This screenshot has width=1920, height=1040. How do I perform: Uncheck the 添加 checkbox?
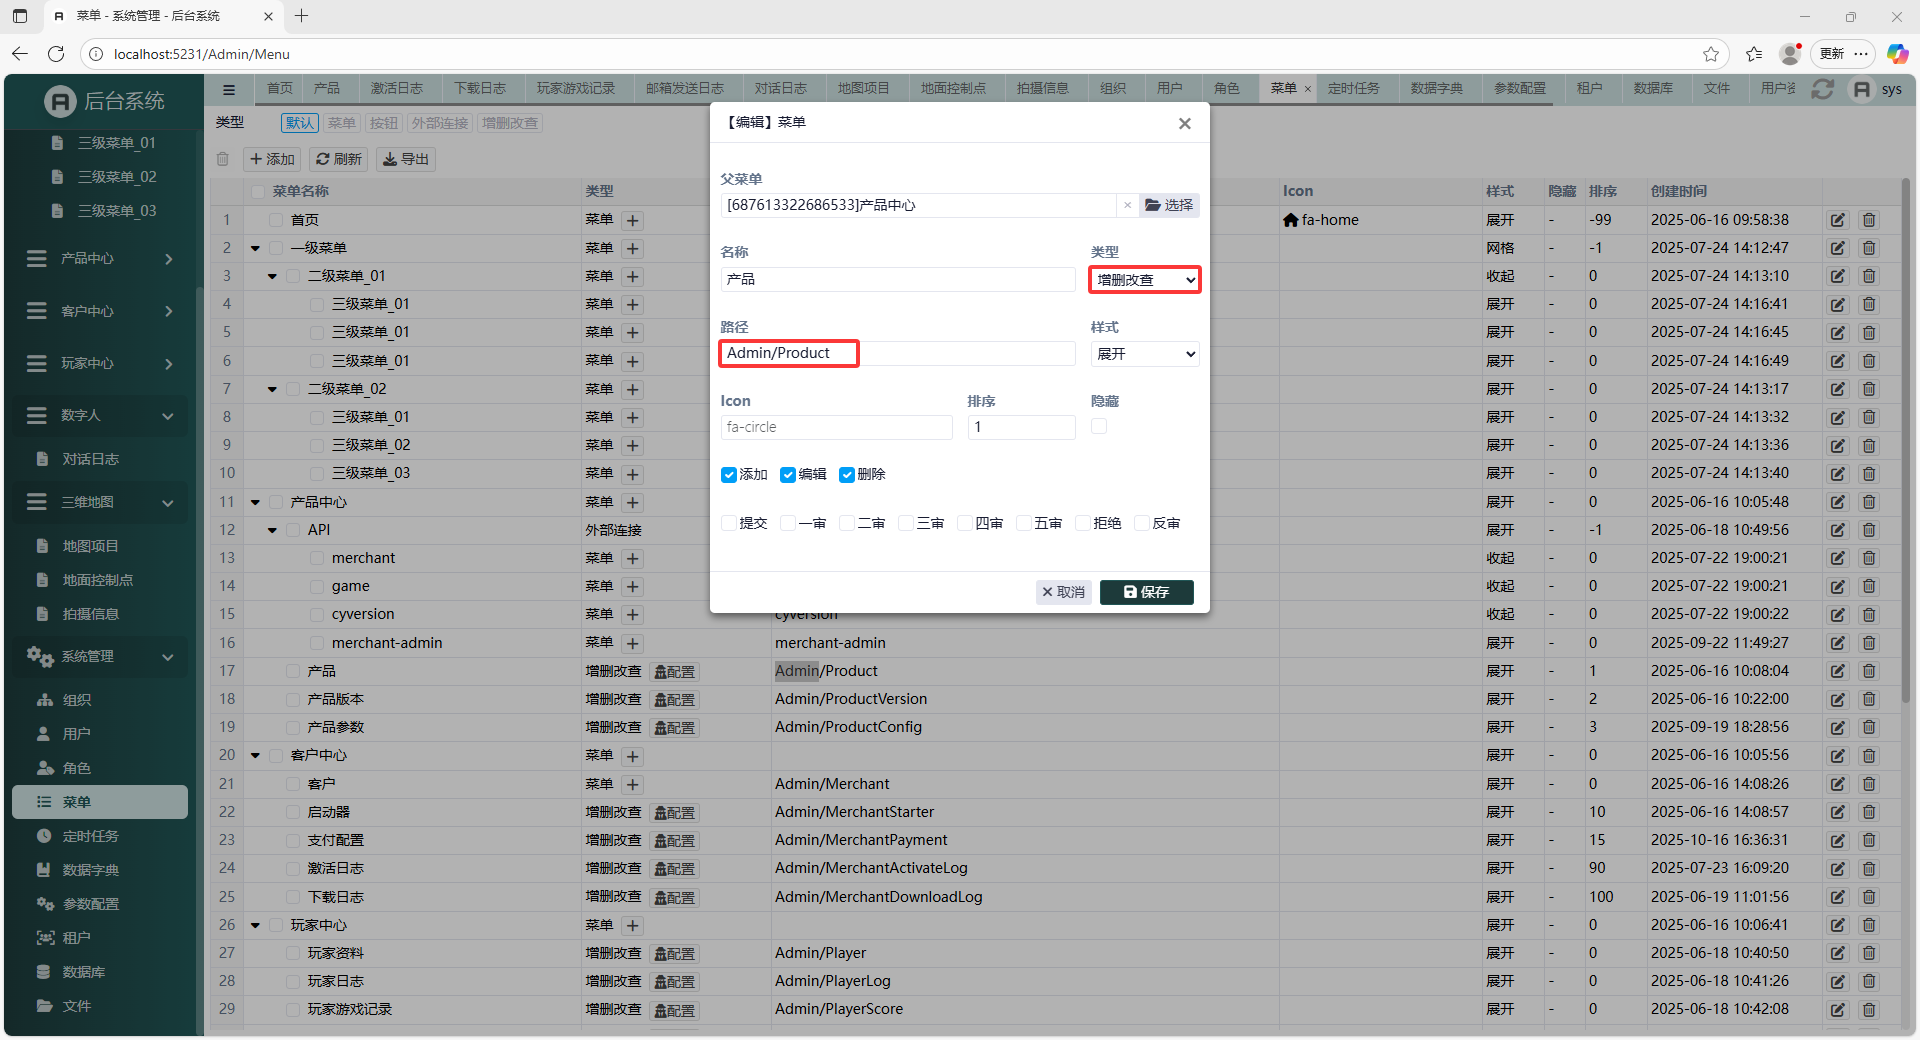tap(729, 475)
